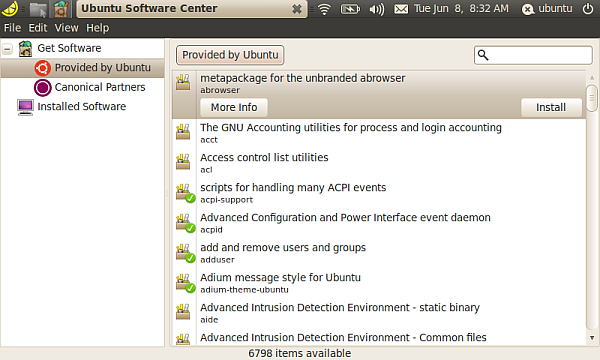Click the Software Center panel launcher icon
This screenshot has width=600, height=360.
61,9
